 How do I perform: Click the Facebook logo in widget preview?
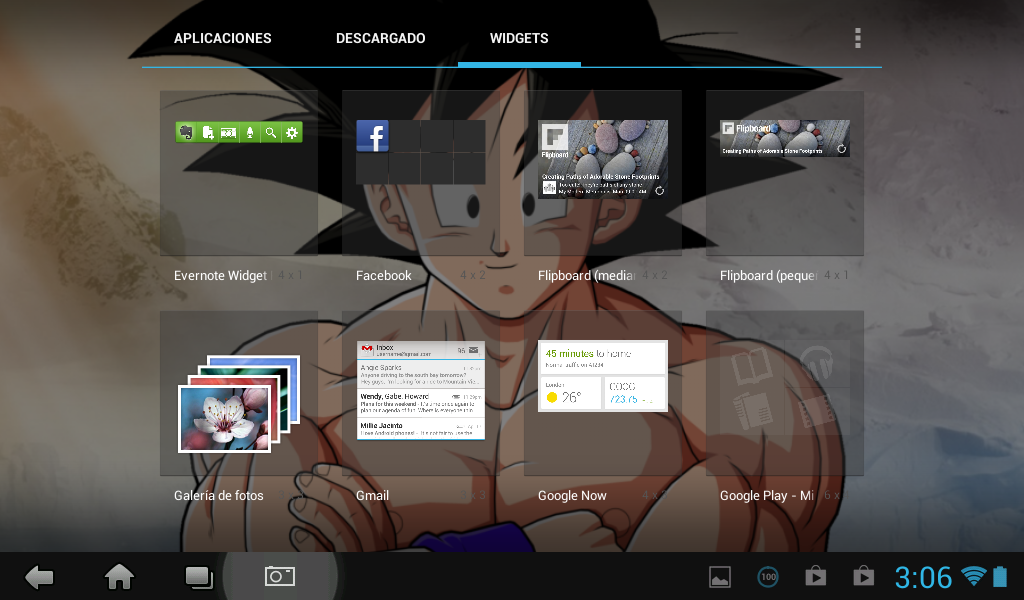click(372, 136)
